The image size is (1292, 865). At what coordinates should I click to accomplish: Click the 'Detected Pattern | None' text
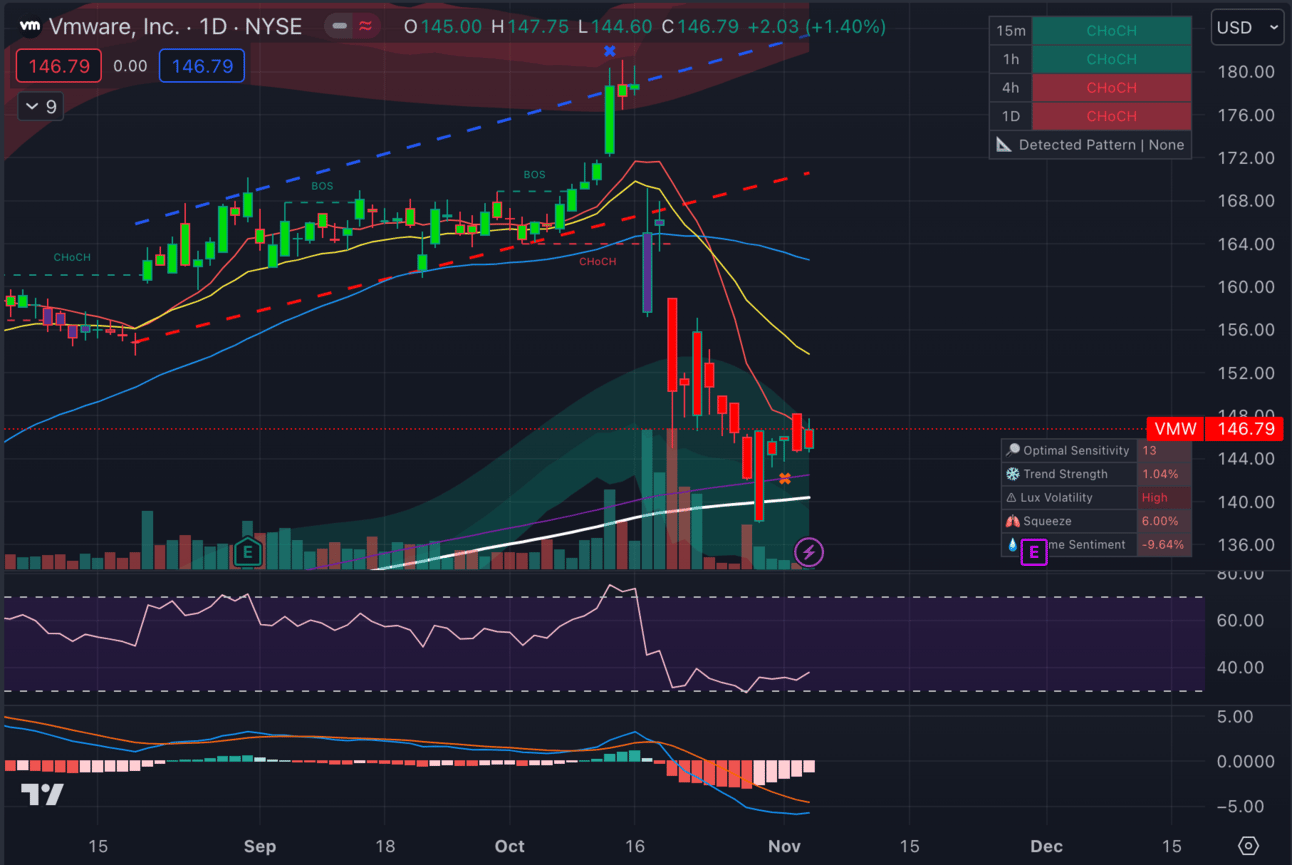[1101, 145]
